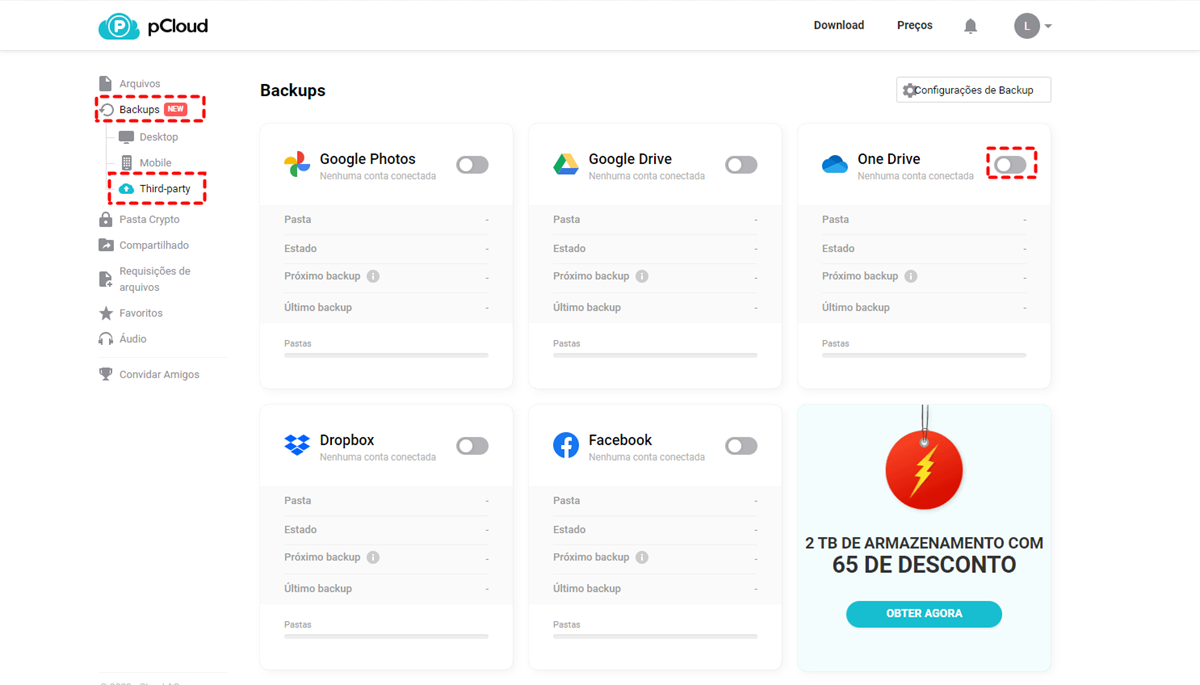Expand the account menu arrow beside avatar
The image size is (1200, 685).
(1048, 27)
